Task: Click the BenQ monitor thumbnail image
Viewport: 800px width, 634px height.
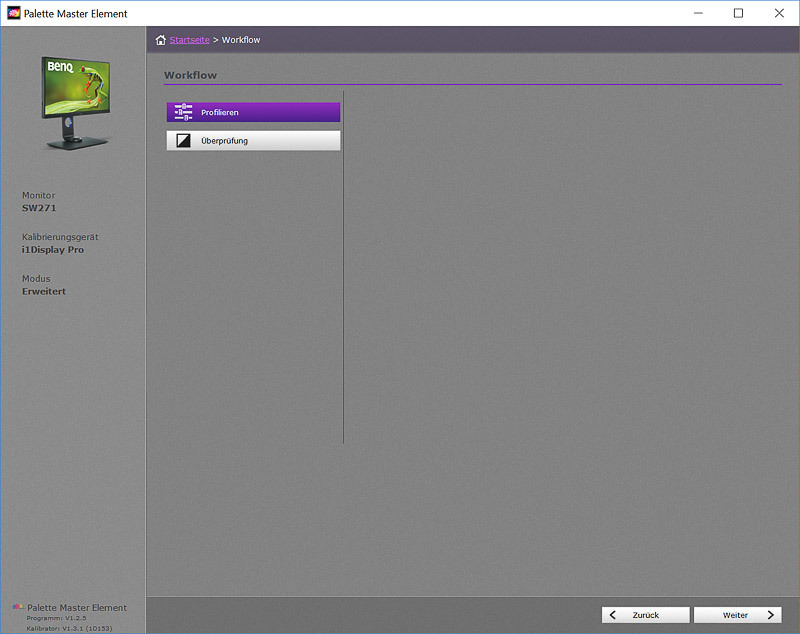Action: (x=76, y=103)
